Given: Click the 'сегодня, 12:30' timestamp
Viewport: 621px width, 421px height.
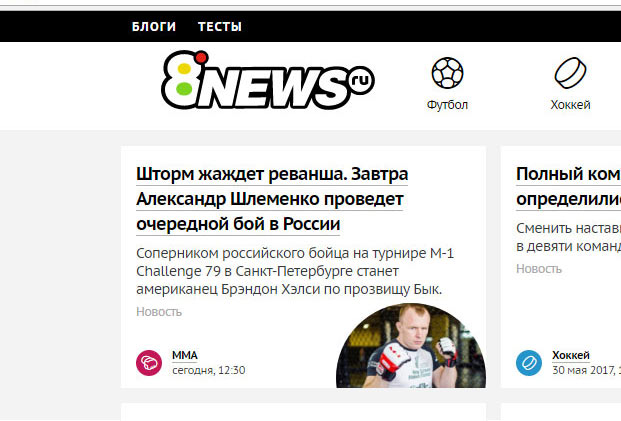Looking at the screenshot, I should coord(209,370).
